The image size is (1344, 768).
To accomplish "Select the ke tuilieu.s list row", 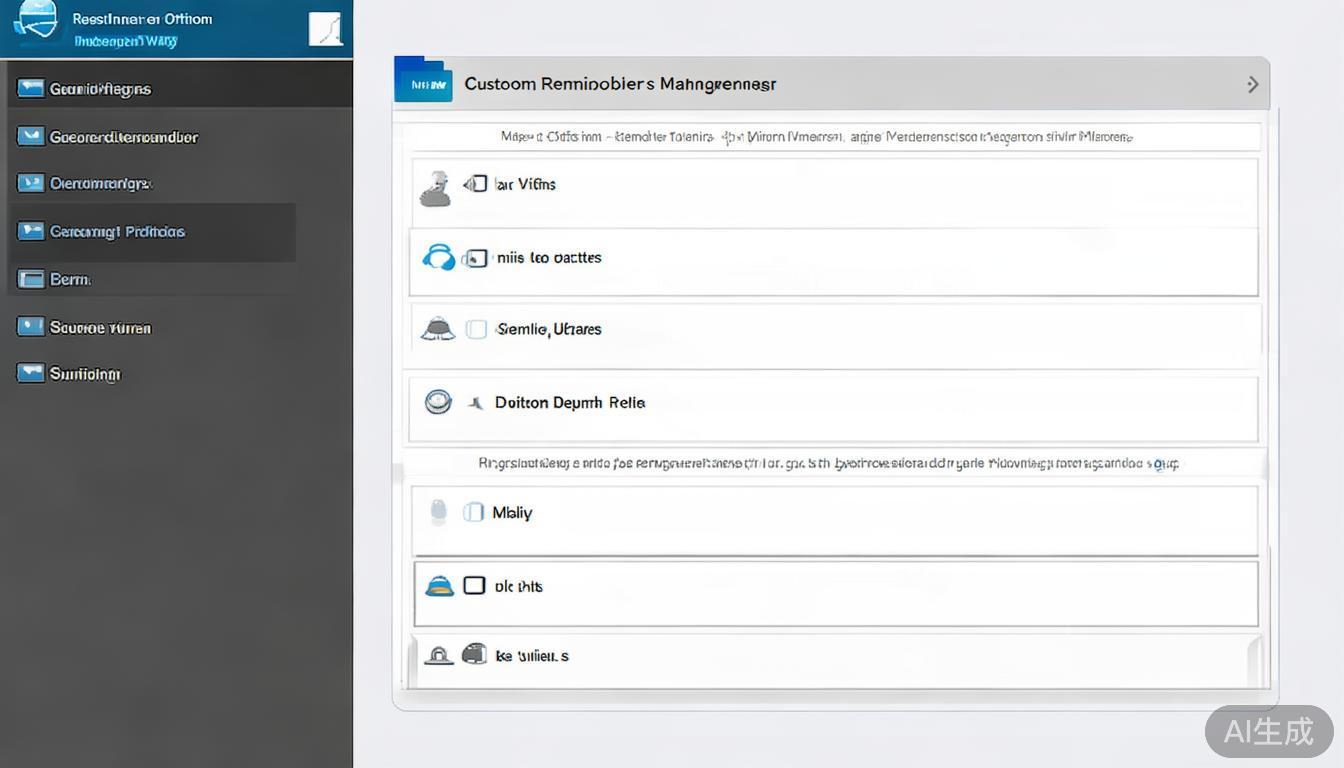I will click(835, 657).
